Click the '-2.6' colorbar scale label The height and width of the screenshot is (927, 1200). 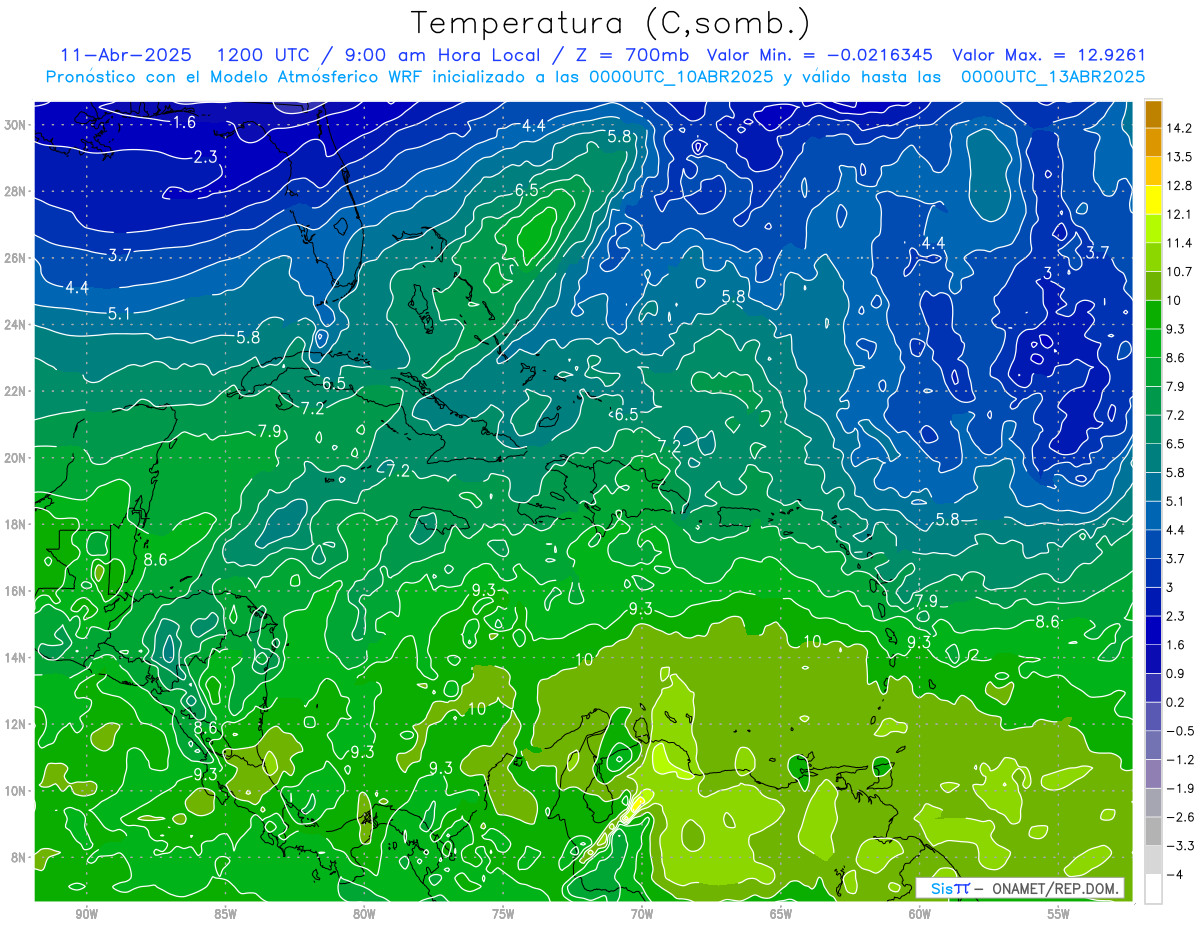click(1181, 817)
